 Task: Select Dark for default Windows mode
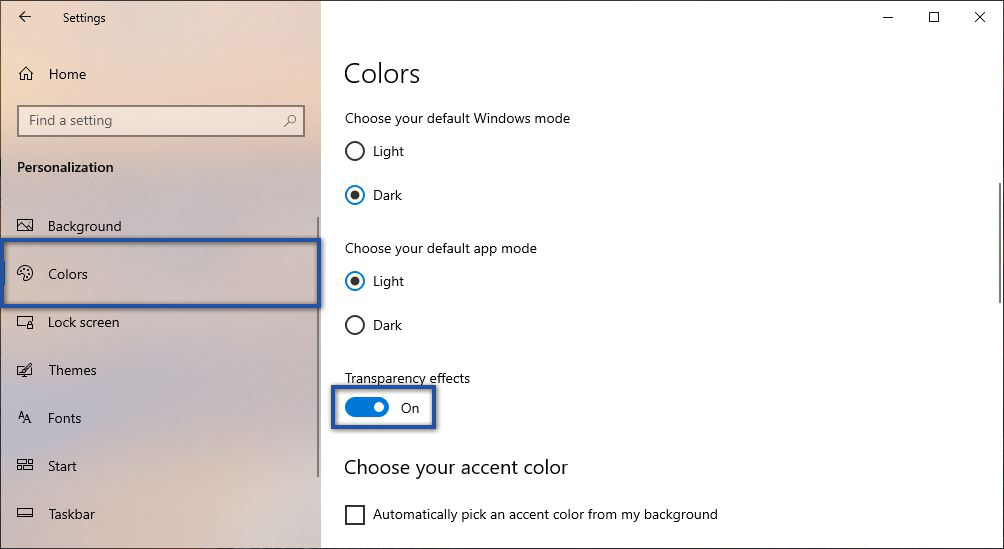coord(355,196)
